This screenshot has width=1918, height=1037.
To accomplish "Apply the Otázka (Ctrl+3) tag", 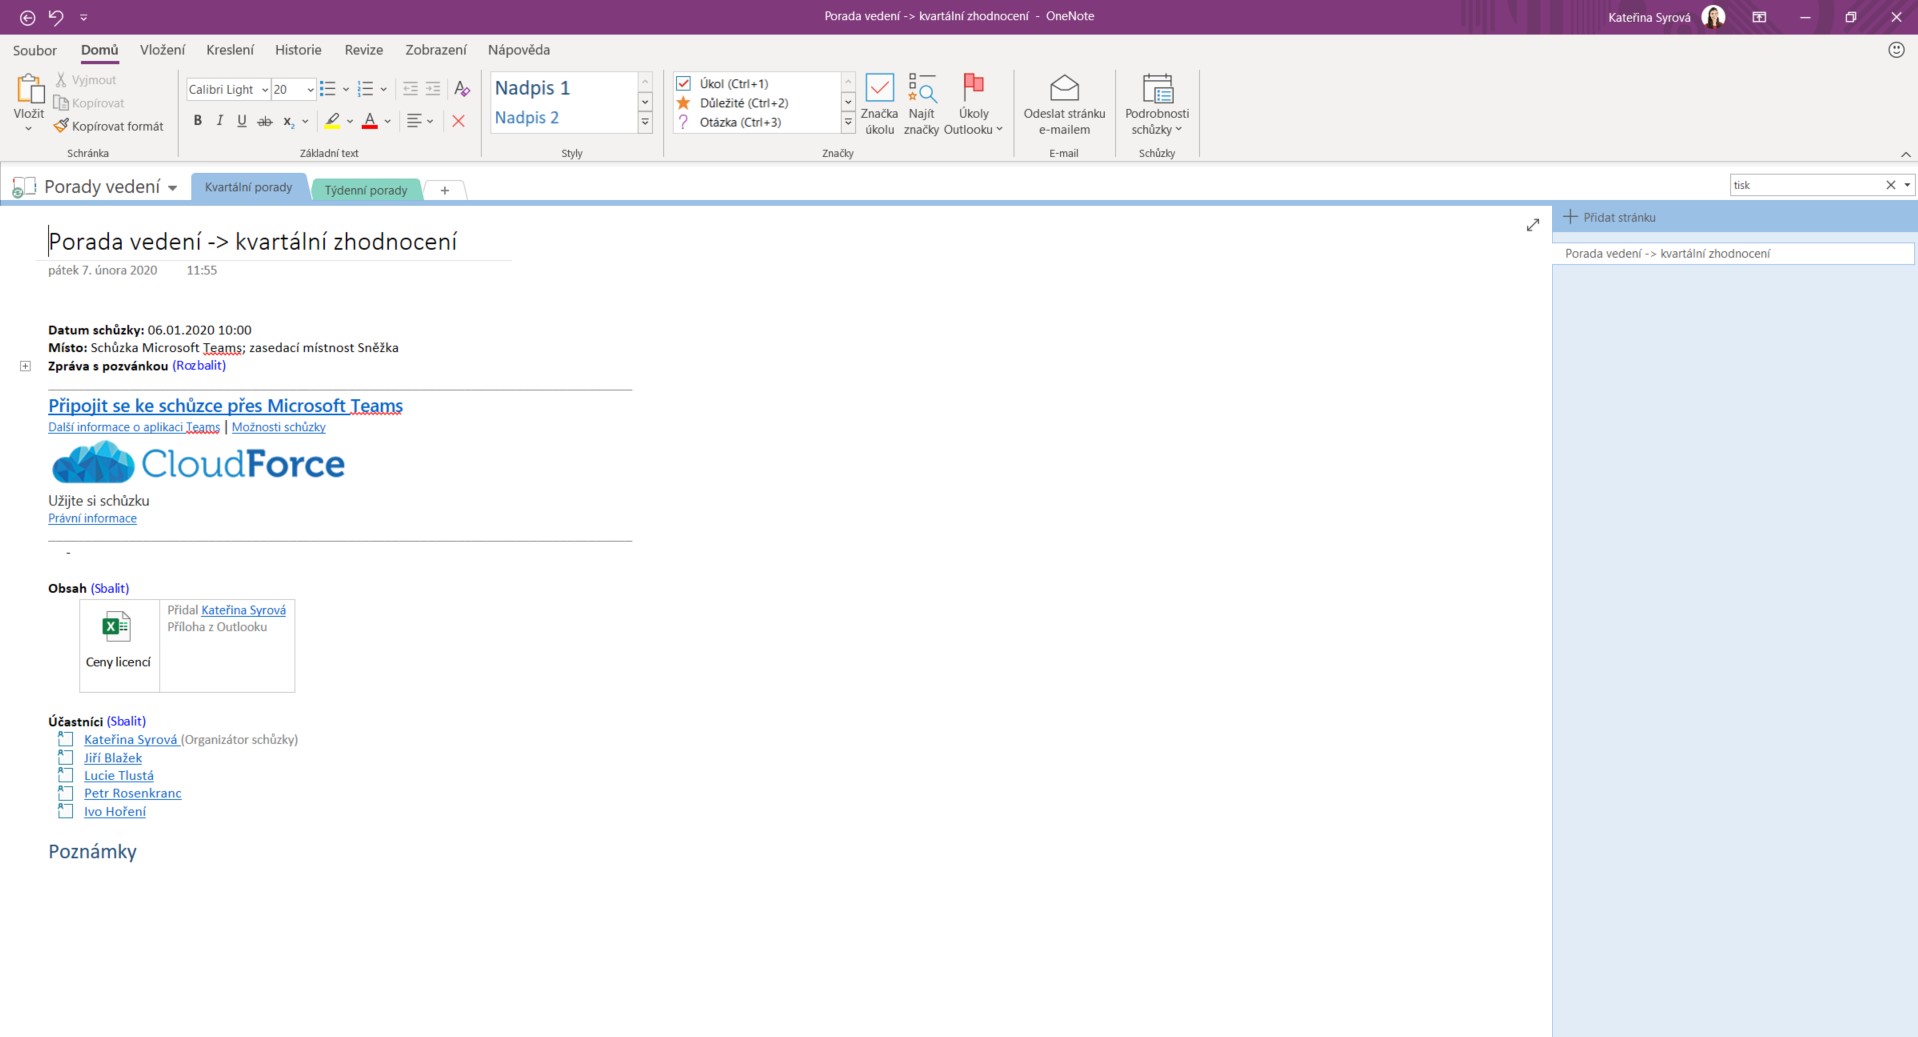I will point(730,122).
